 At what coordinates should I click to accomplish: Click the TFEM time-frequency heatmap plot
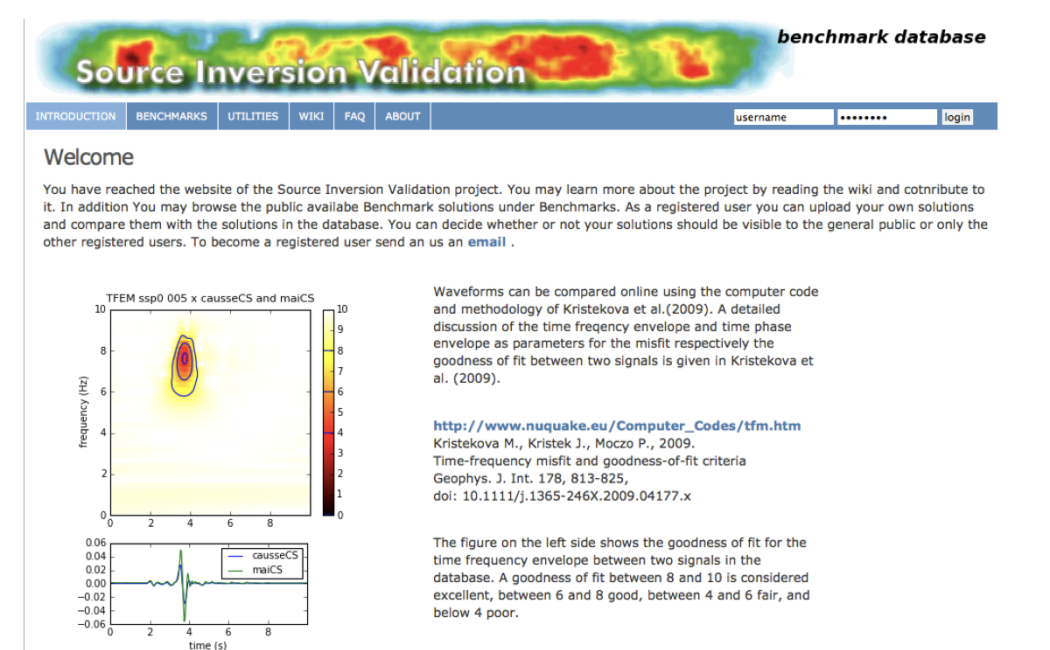point(208,412)
